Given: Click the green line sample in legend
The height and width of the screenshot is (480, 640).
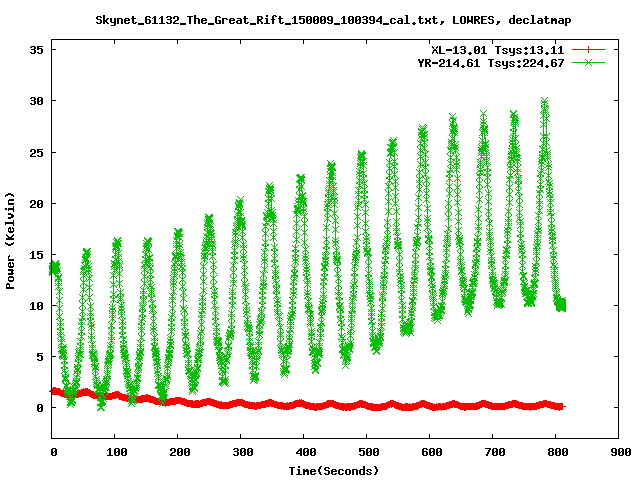Looking at the screenshot, I should tap(590, 62).
